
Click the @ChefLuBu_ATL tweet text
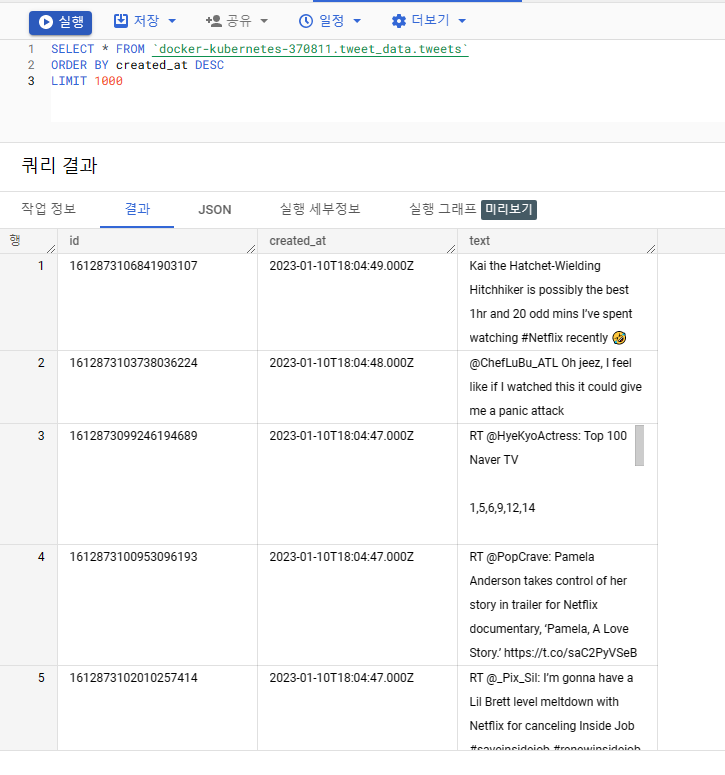[x=555, y=387]
